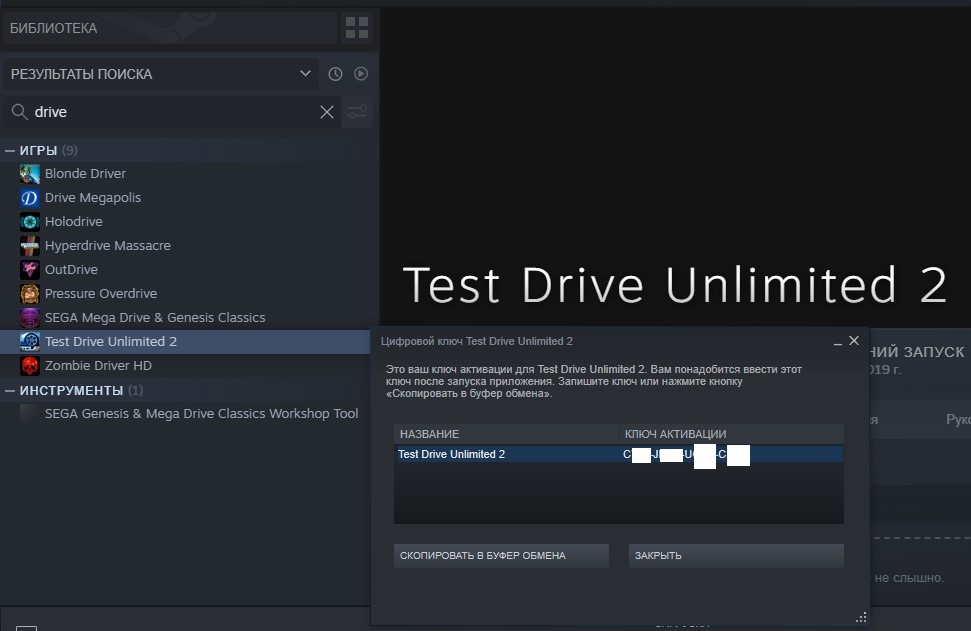Close the digital key dialog
Screen dimensions: 971x631
tap(854, 341)
